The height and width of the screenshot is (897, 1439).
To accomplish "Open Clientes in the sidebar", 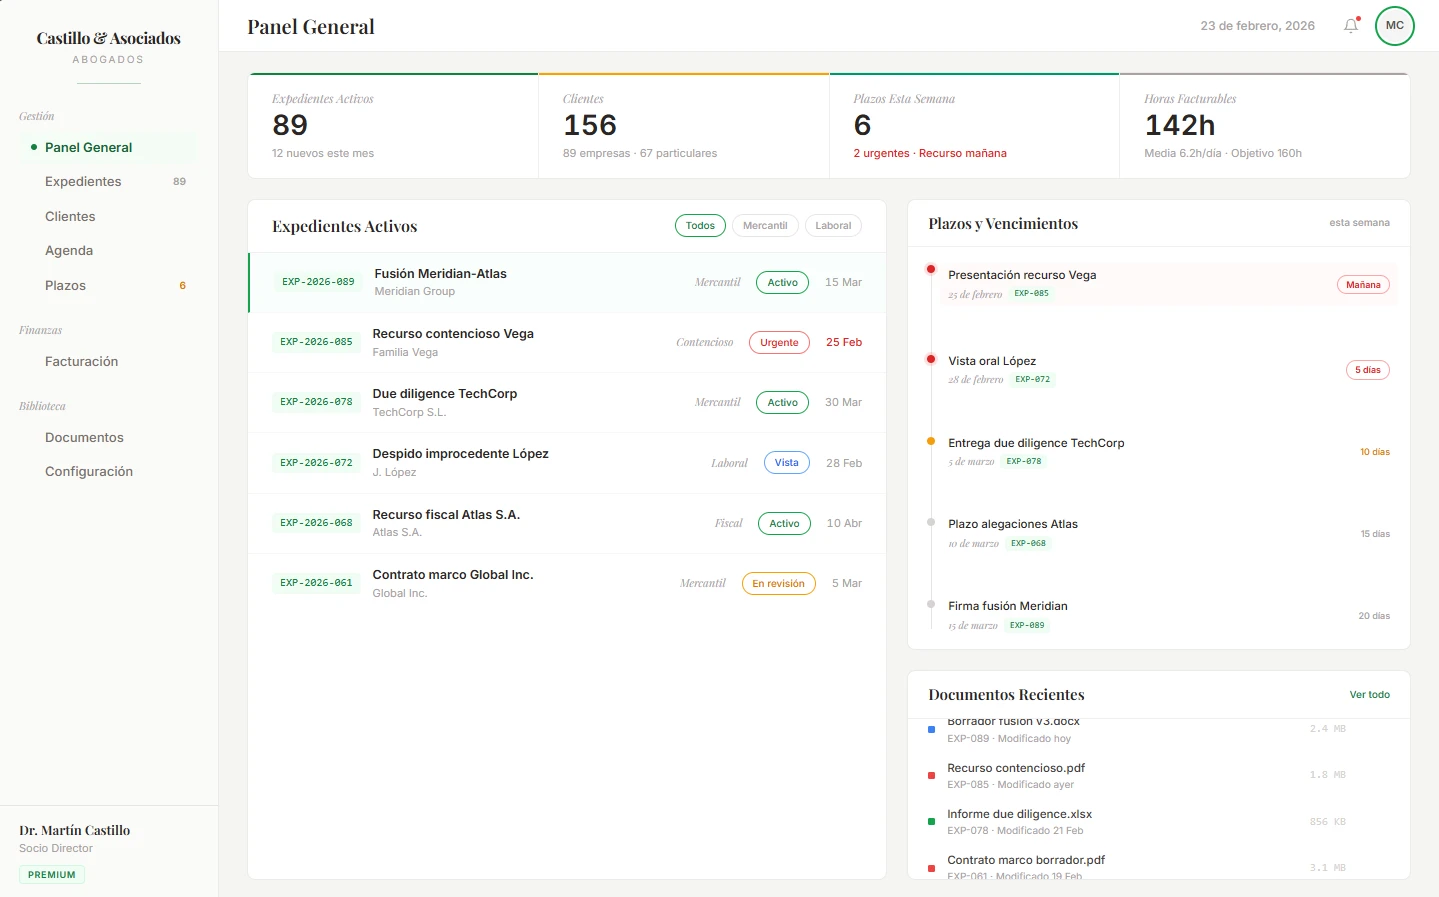I will click(108, 216).
